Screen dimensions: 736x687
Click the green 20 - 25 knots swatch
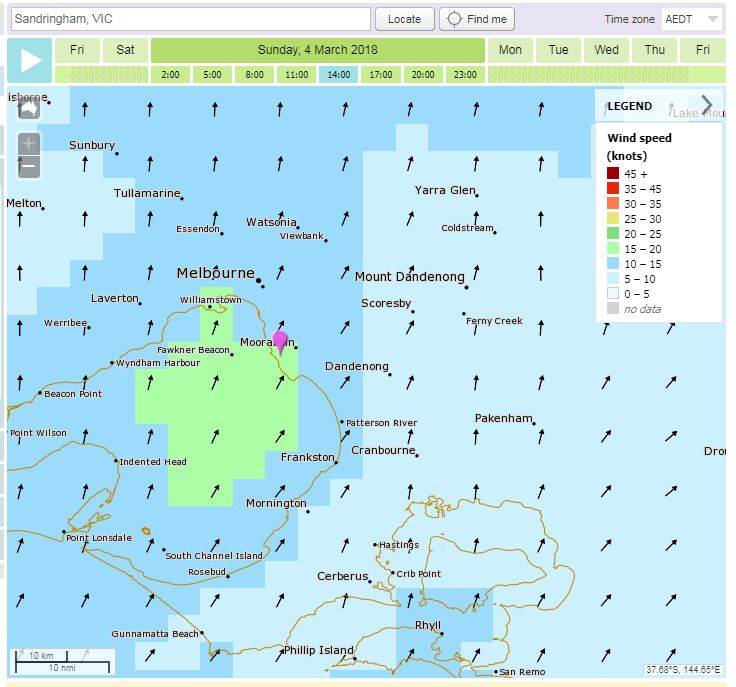[613, 234]
